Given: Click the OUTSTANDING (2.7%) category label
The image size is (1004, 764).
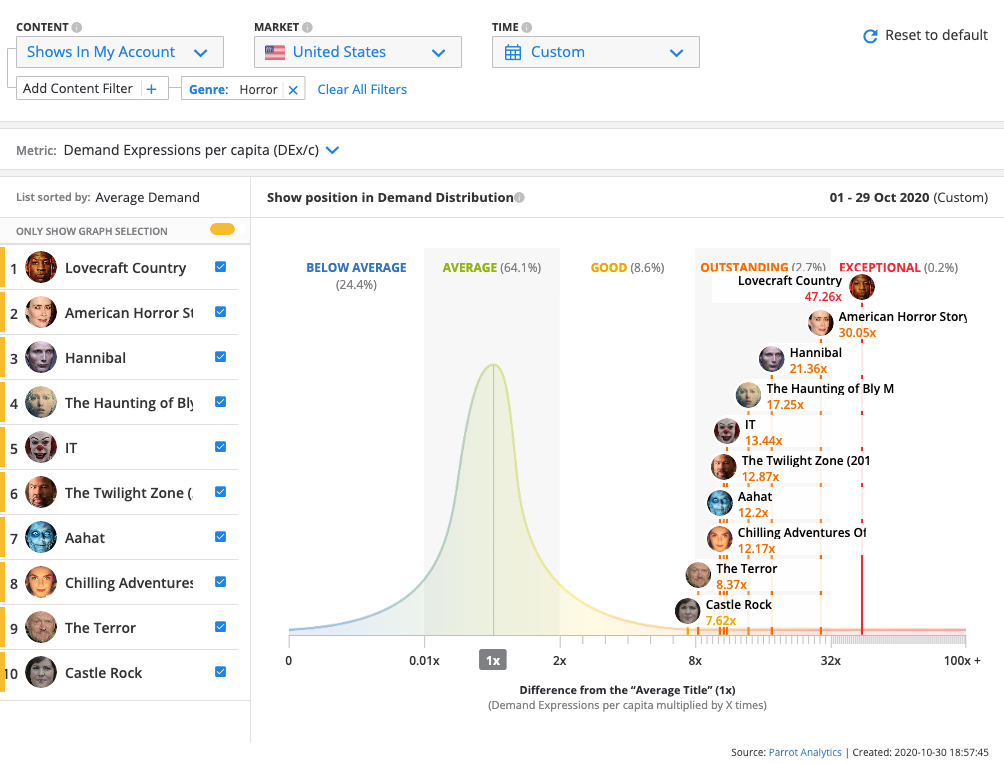Looking at the screenshot, I should 763,267.
